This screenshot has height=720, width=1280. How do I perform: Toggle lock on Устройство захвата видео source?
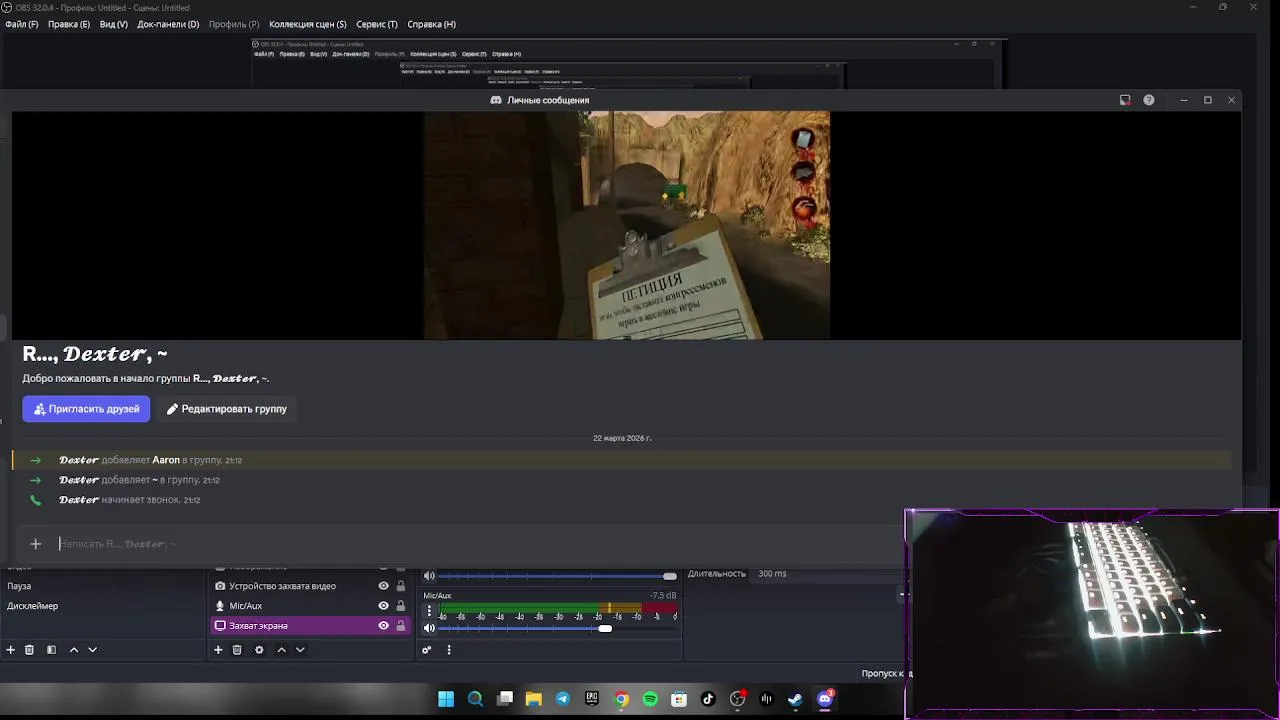(401, 586)
